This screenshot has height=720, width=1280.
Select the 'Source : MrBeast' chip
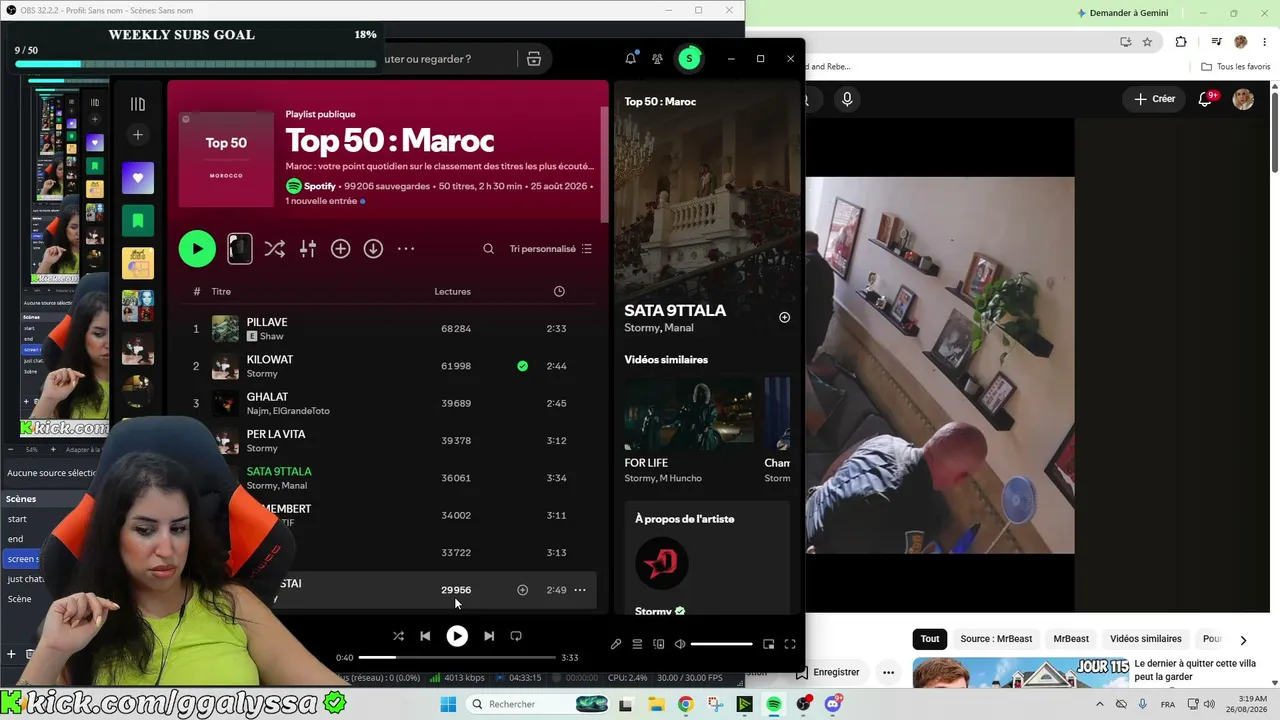click(x=996, y=639)
